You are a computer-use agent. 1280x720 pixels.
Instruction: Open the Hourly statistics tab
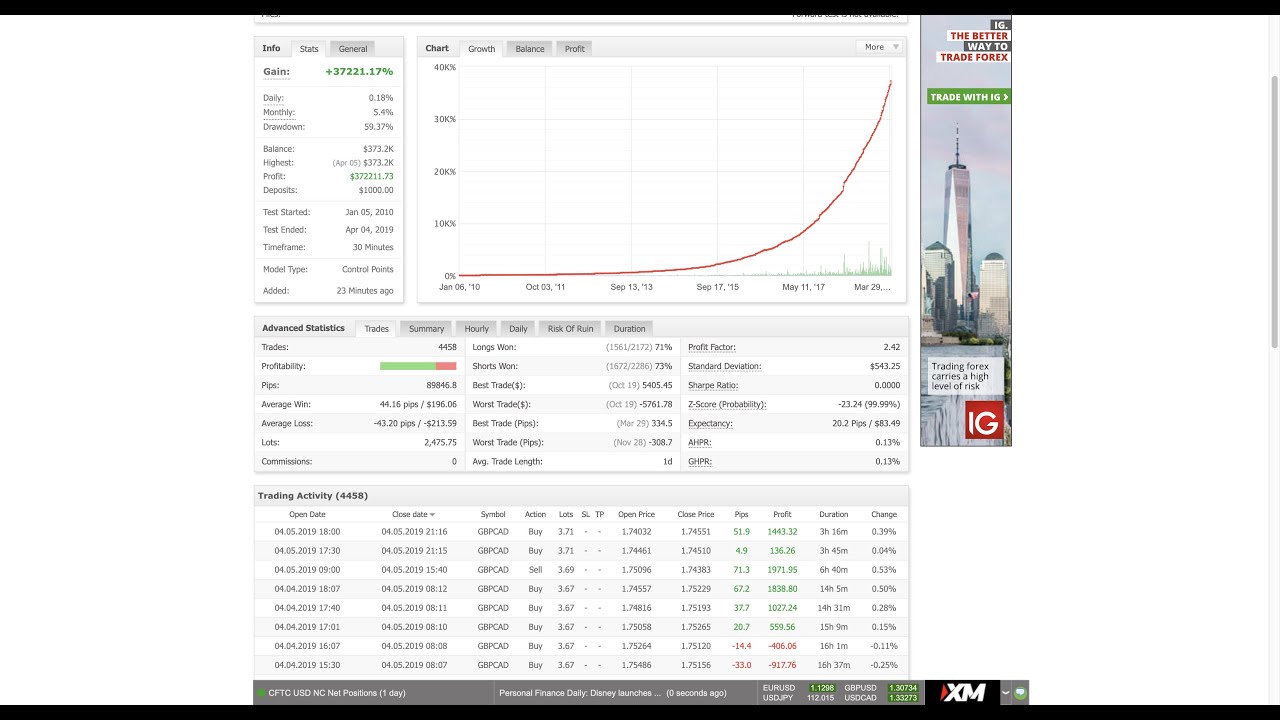coord(477,329)
